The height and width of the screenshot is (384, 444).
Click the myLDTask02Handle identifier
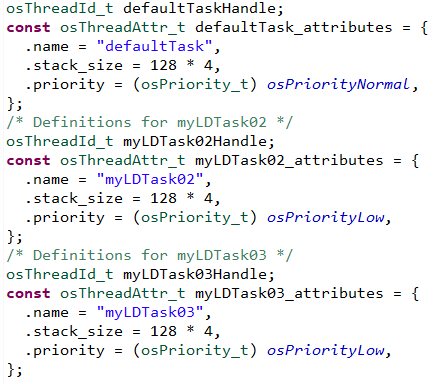point(195,141)
